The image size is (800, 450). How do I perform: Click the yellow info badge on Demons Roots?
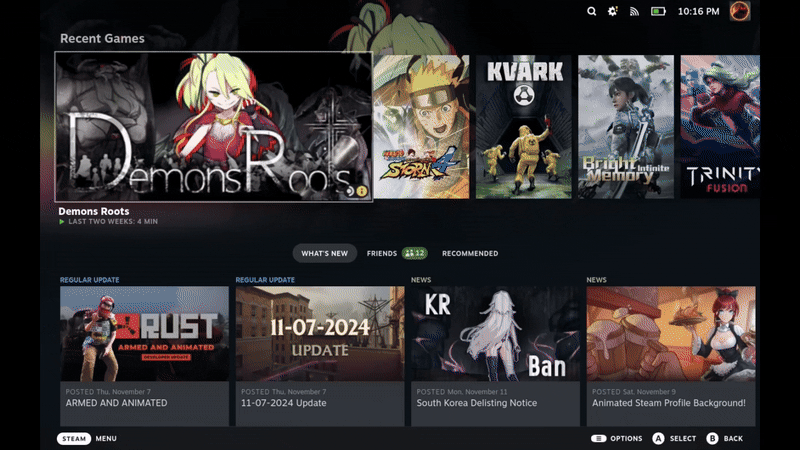click(x=362, y=191)
